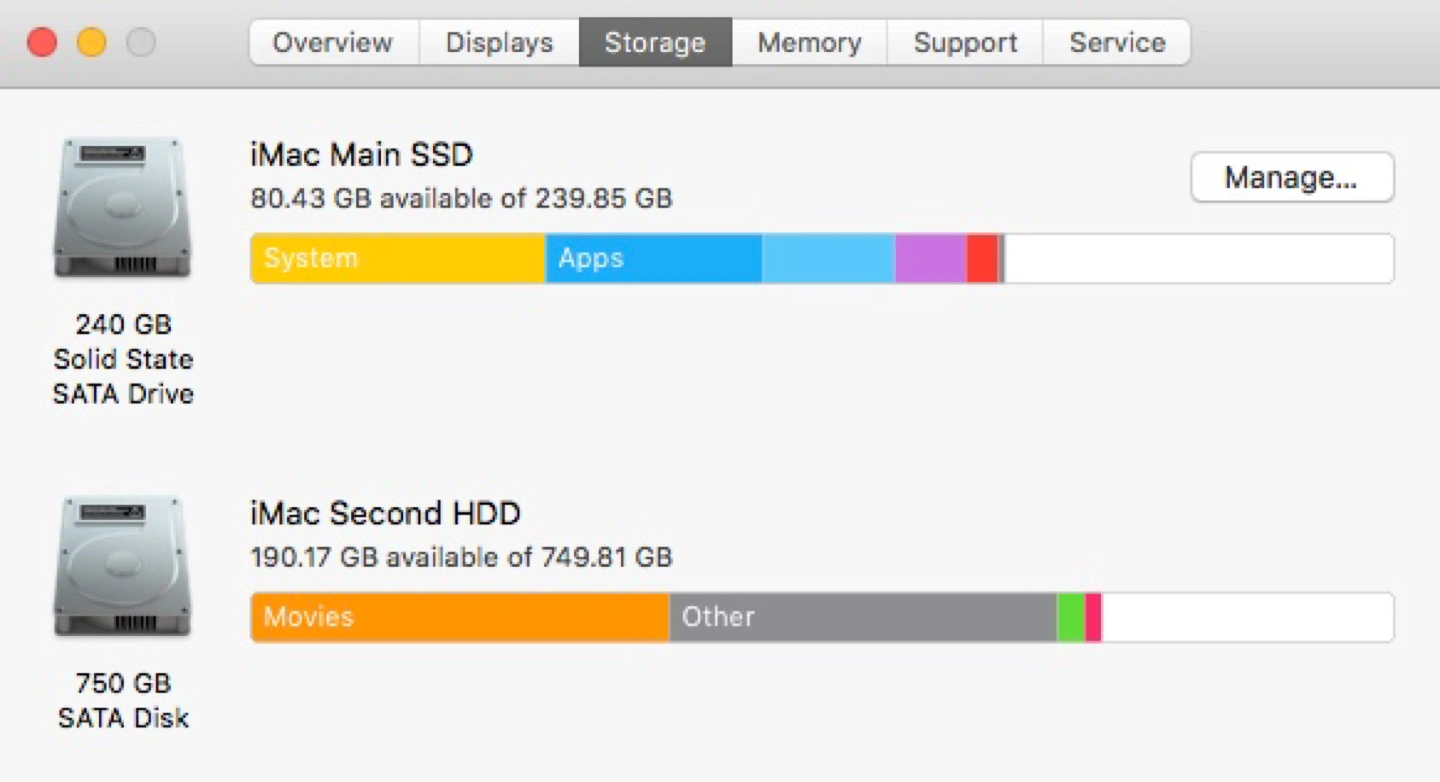Click the yellow System storage segment
1440x782 pixels.
(x=398, y=259)
